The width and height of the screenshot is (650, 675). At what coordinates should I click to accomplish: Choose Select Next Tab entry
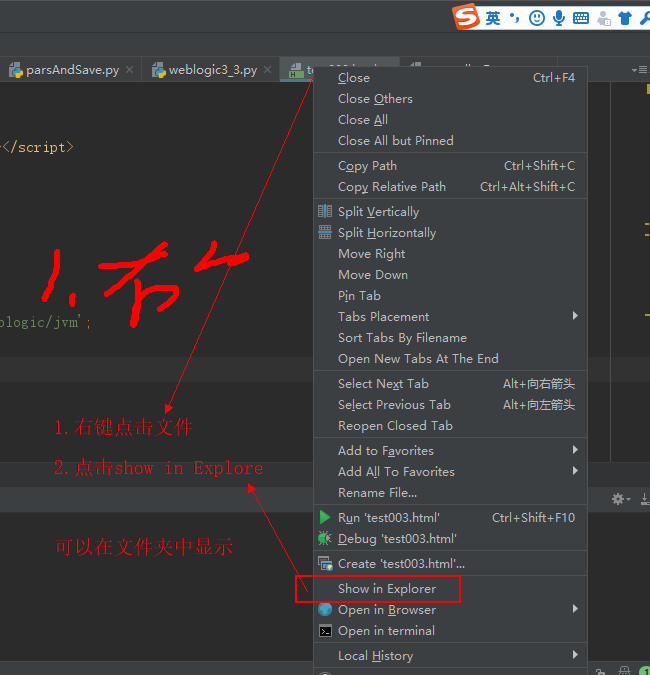(451, 384)
